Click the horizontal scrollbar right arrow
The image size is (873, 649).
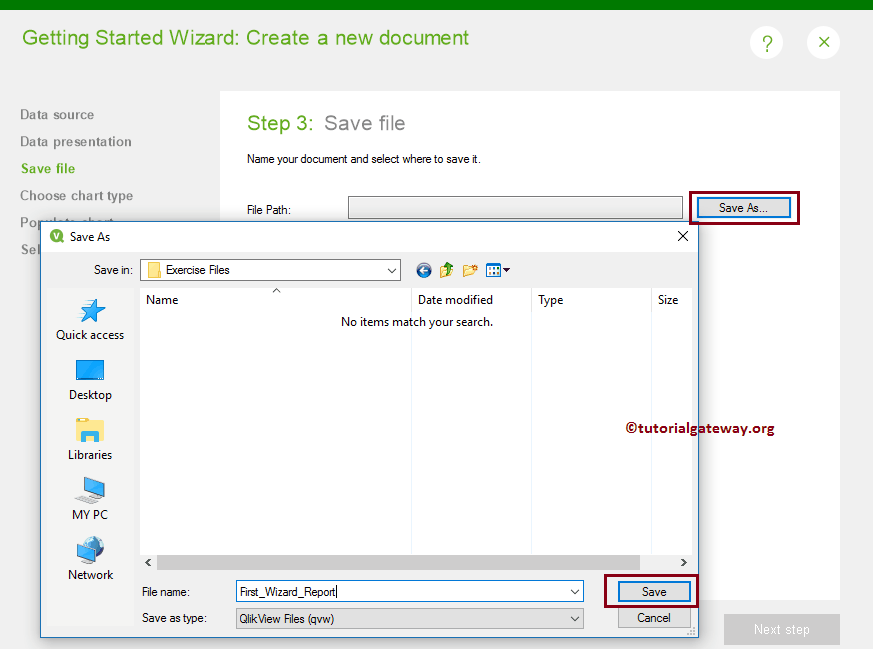pyautogui.click(x=684, y=562)
